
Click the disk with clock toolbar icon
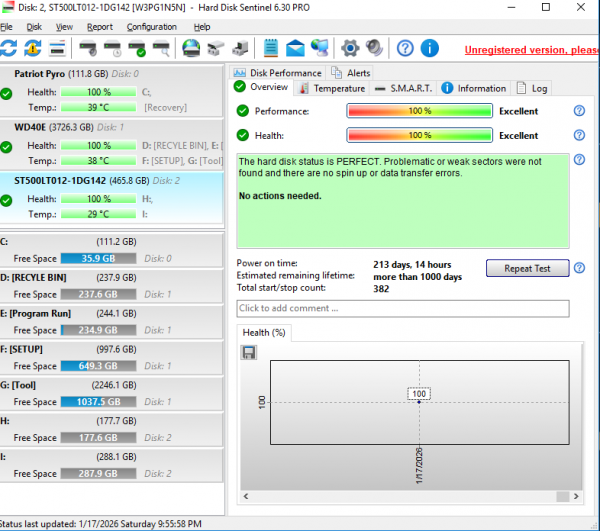(x=112, y=49)
